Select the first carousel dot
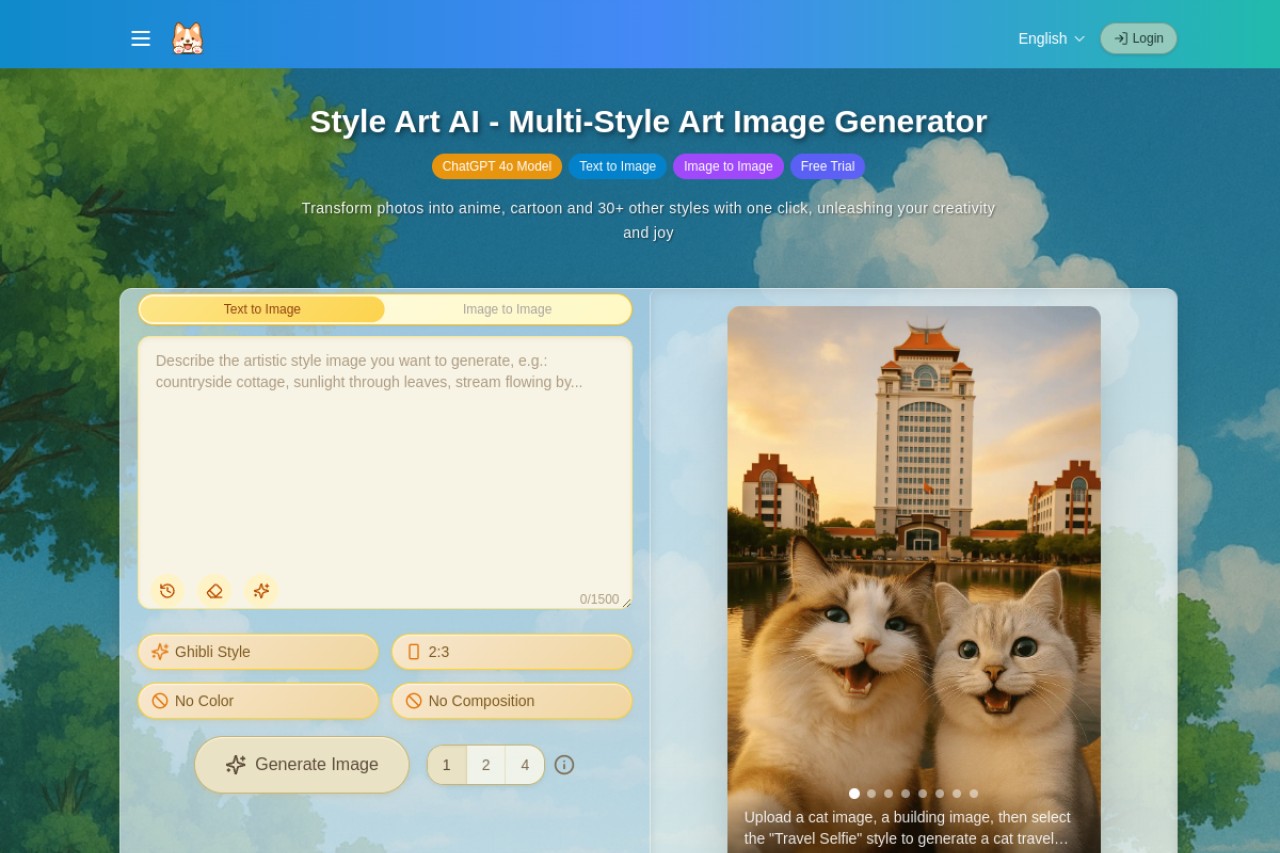 pos(854,794)
